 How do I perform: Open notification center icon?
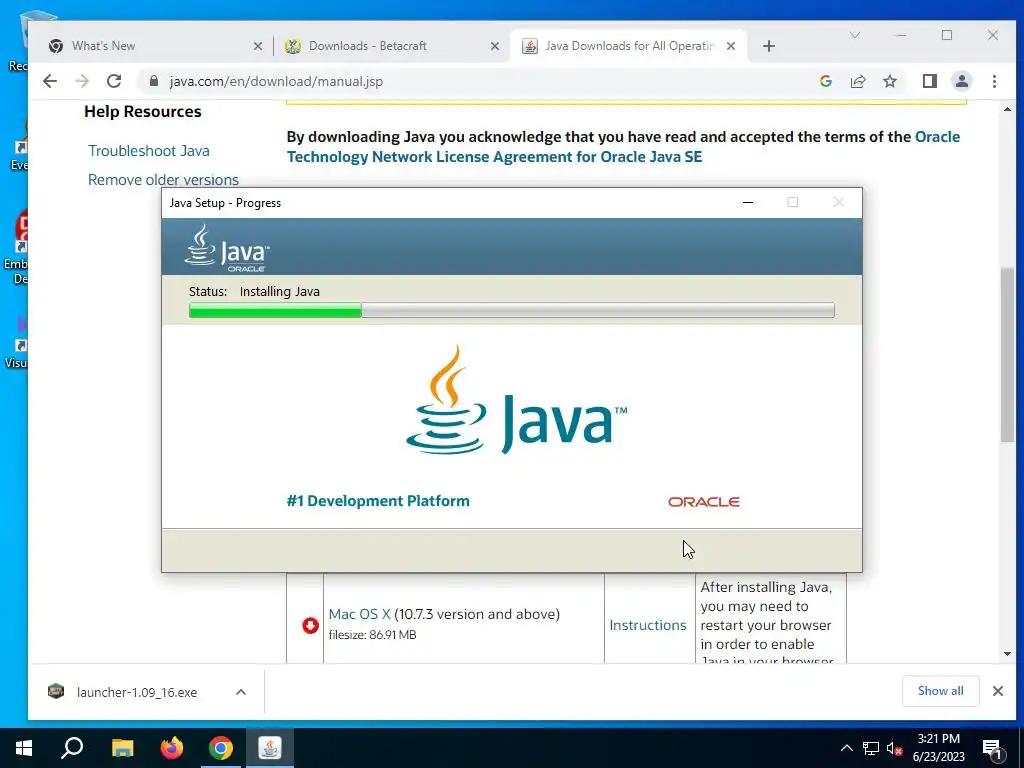click(992, 748)
